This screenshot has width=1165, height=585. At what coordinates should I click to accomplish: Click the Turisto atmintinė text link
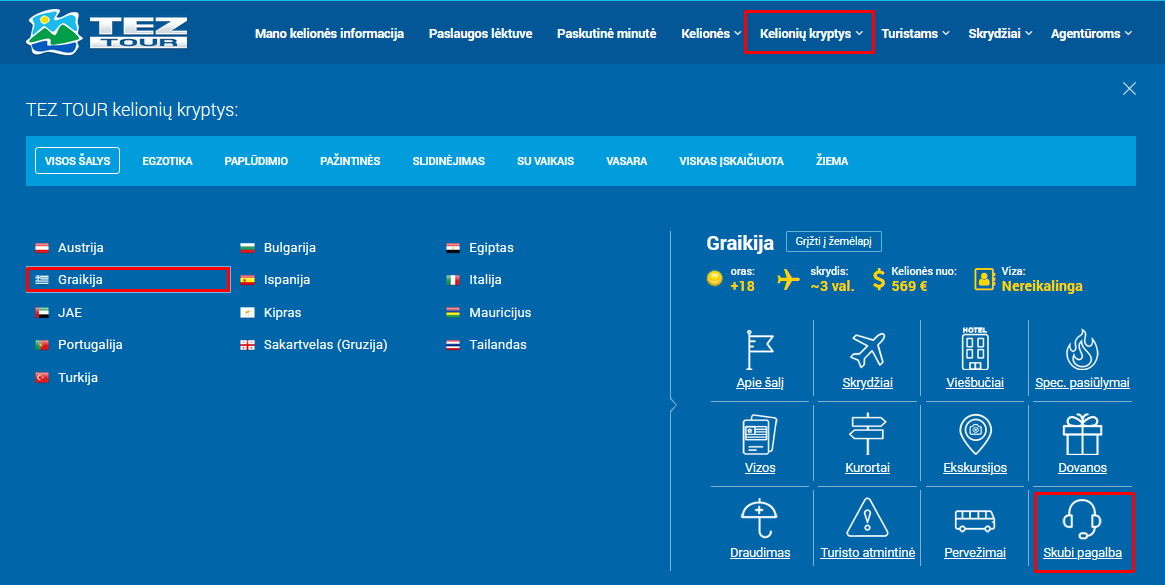point(867,552)
